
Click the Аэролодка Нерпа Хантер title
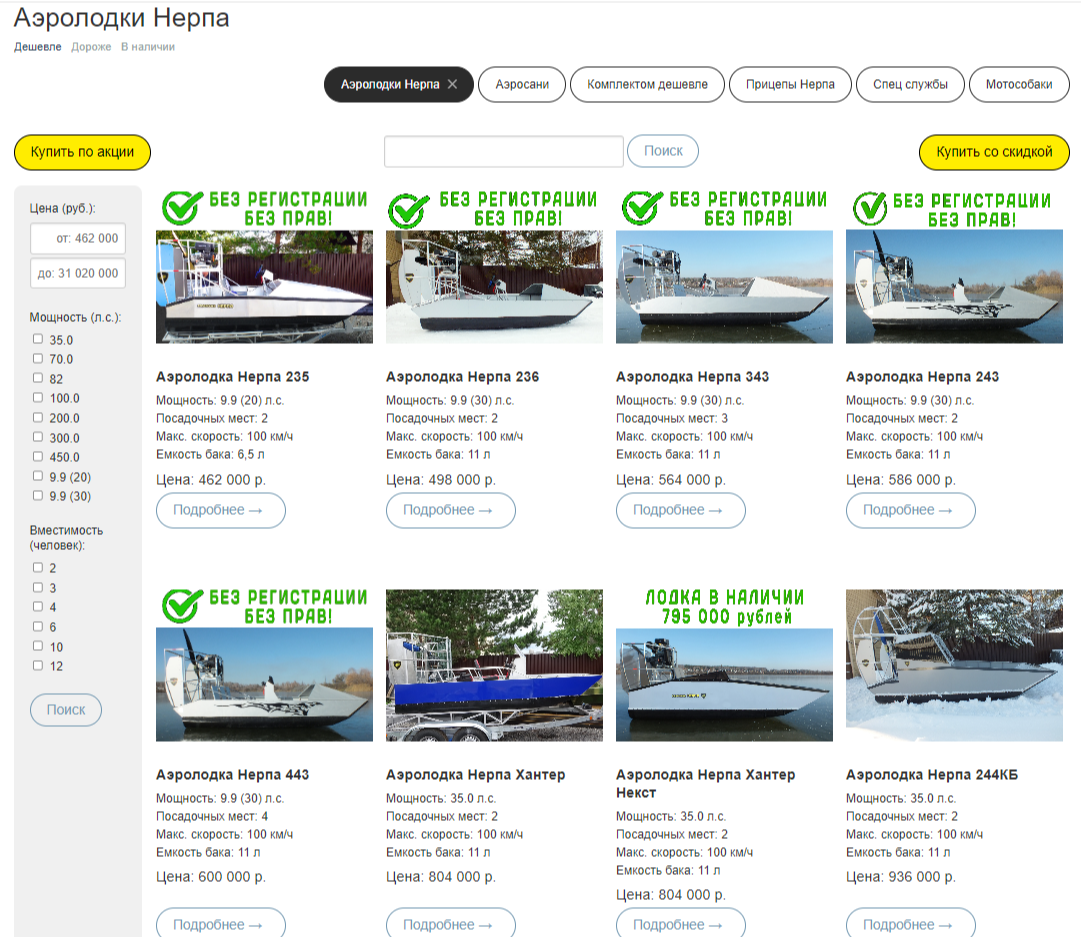click(x=476, y=774)
